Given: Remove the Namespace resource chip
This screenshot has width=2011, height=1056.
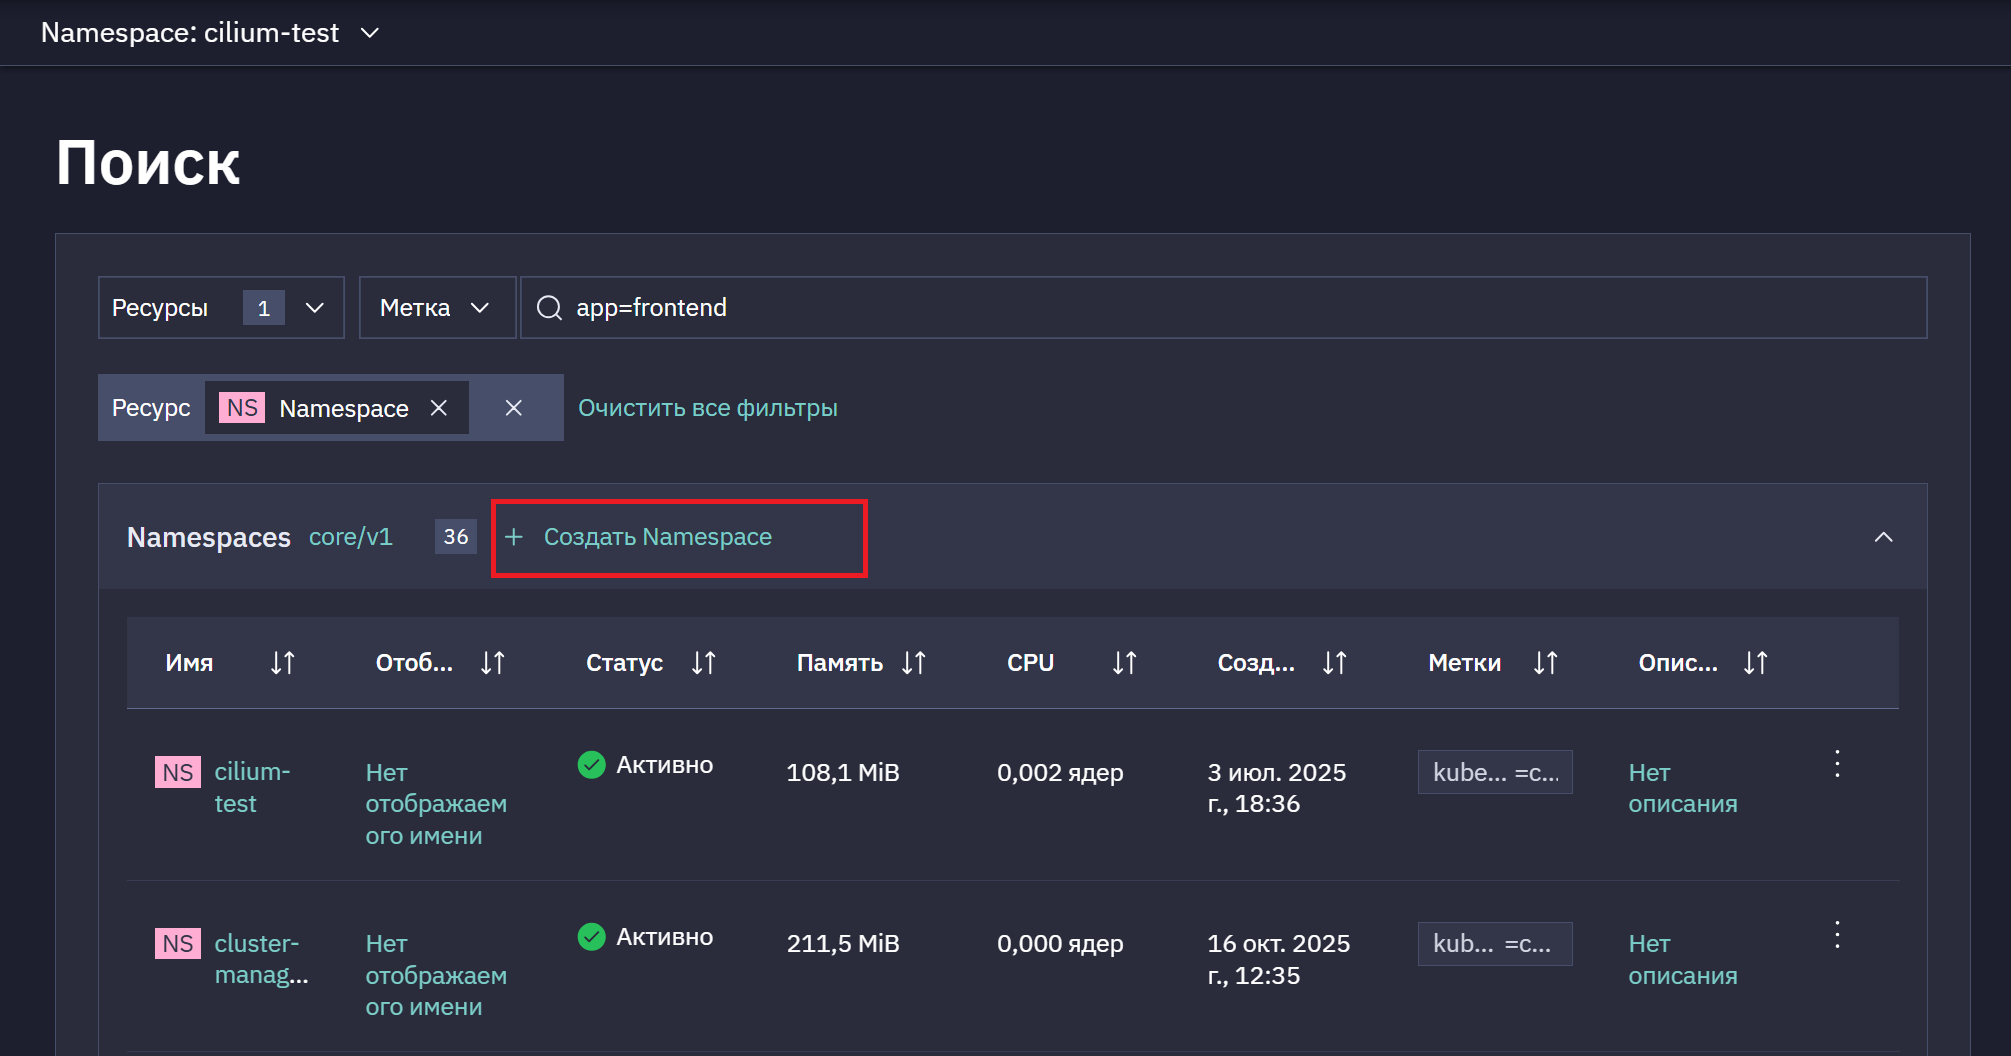Looking at the screenshot, I should [x=438, y=408].
